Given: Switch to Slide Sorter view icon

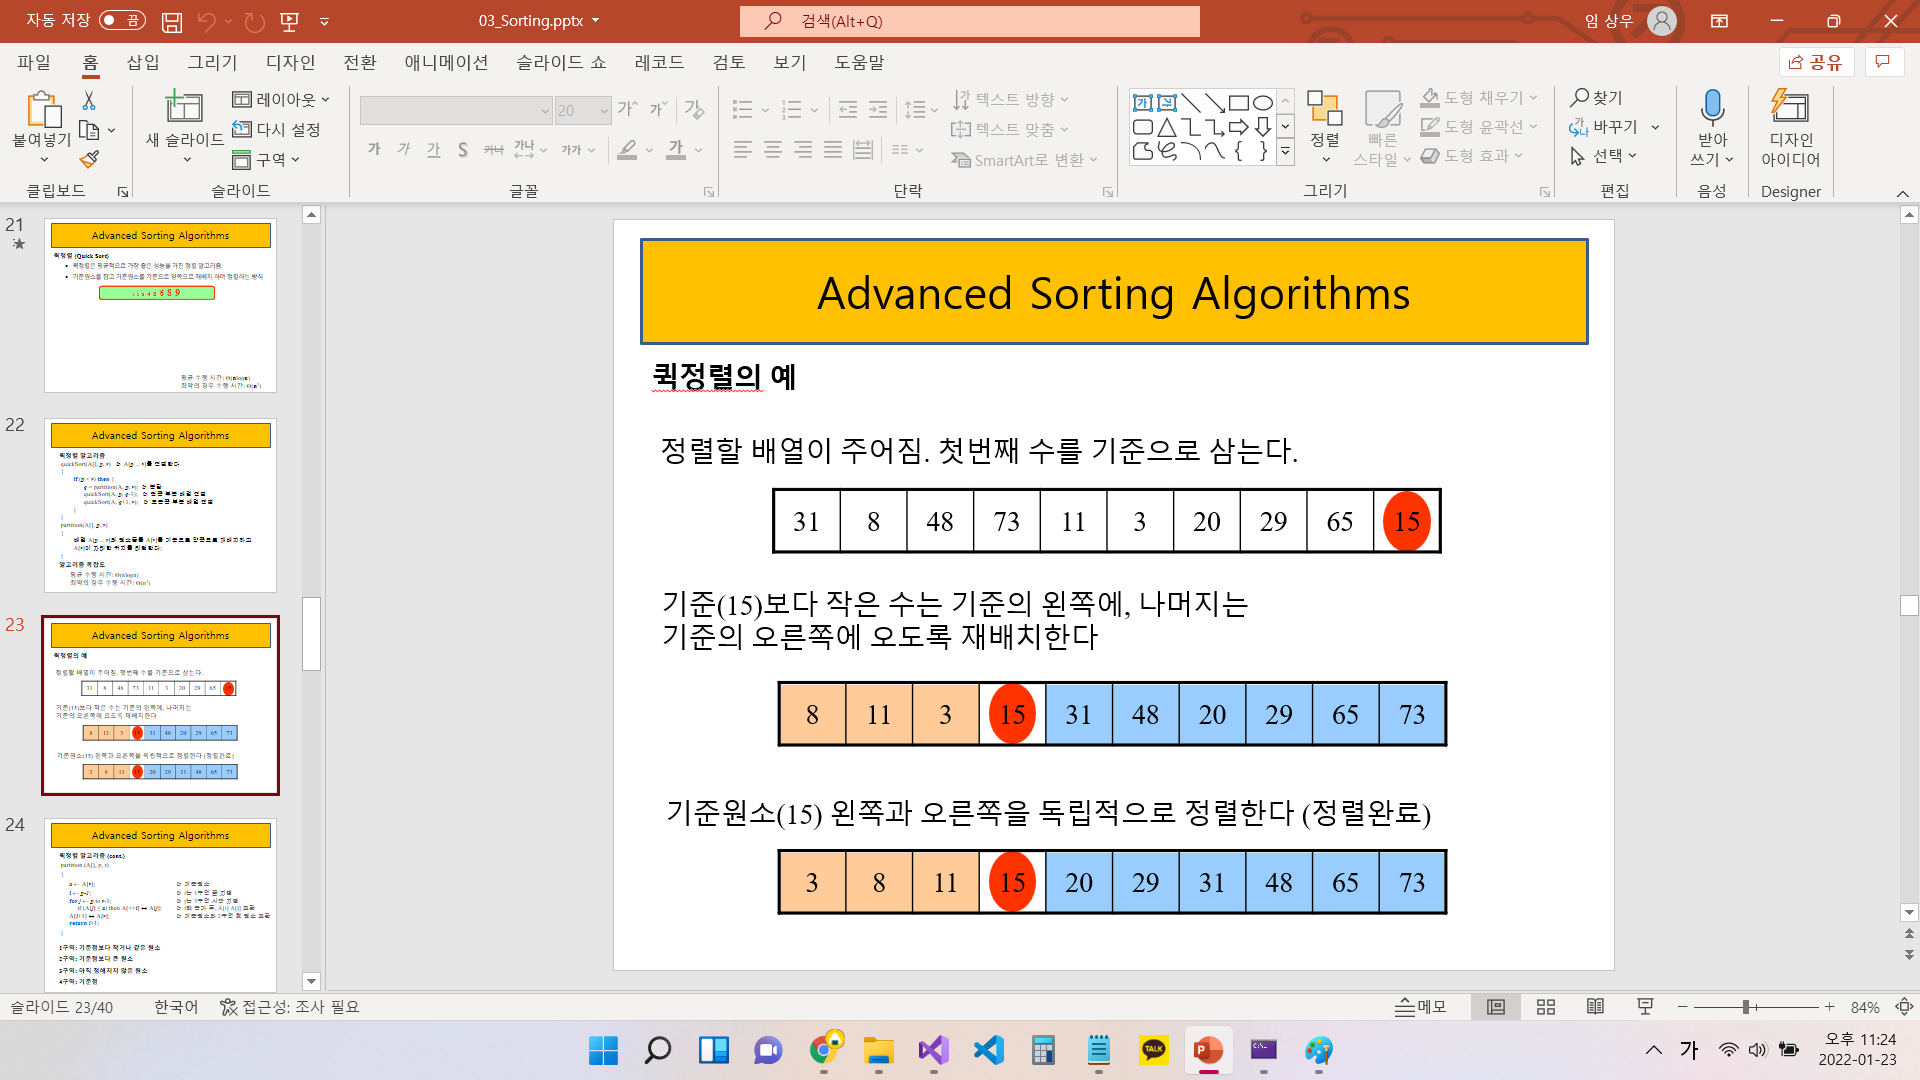Looking at the screenshot, I should pyautogui.click(x=1546, y=1007).
